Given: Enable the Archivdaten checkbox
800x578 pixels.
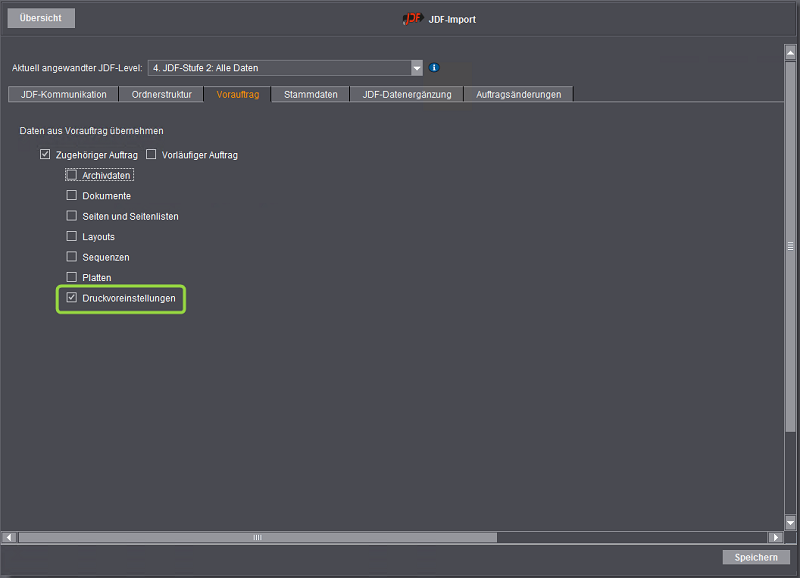Looking at the screenshot, I should [x=72, y=175].
